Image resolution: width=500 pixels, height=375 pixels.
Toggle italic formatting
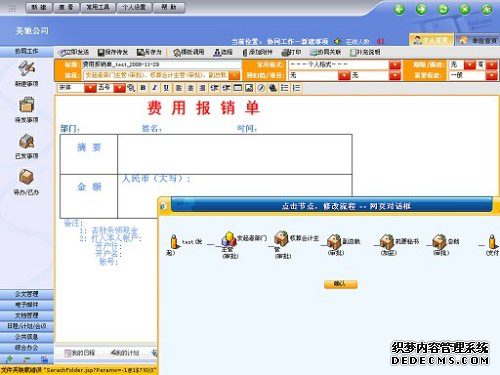coord(154,88)
